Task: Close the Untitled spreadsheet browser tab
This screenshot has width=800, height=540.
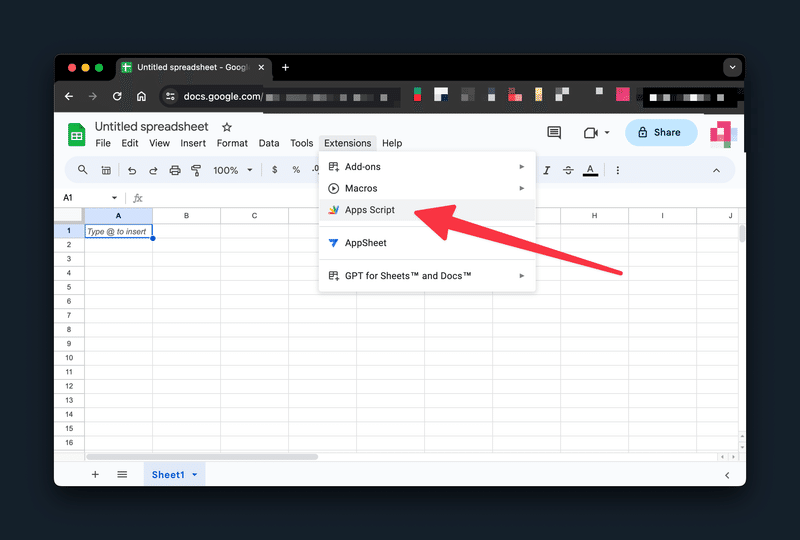Action: point(261,67)
